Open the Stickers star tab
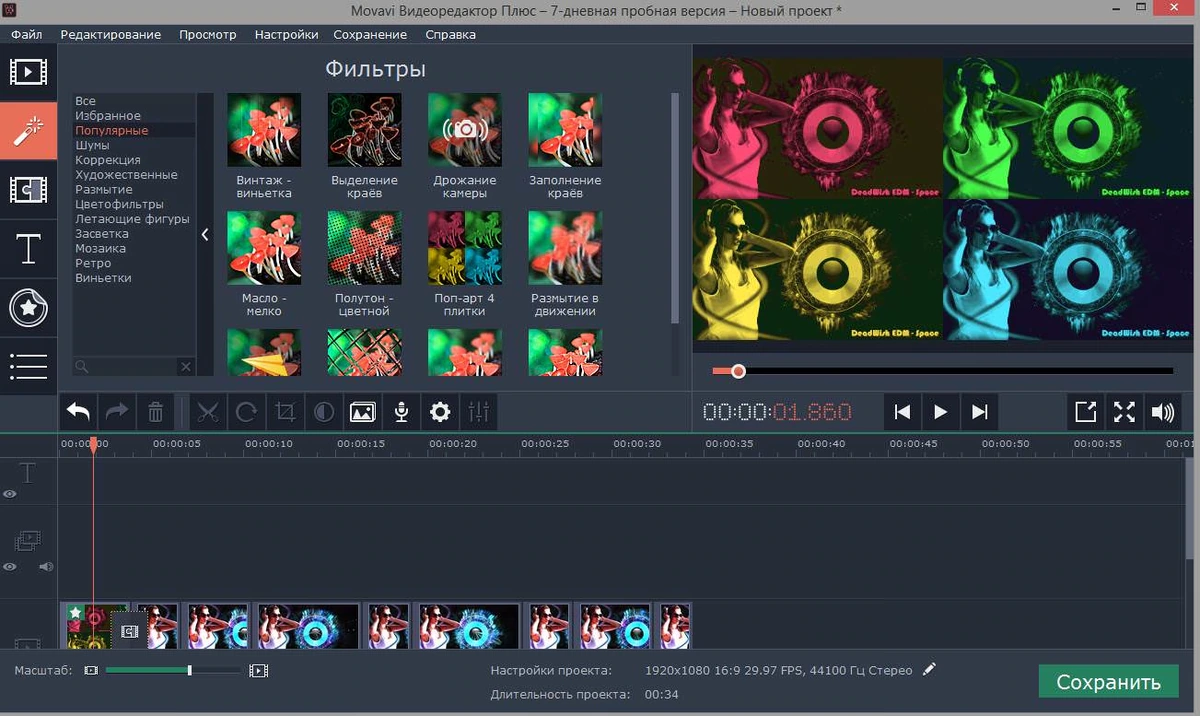 tap(28, 307)
